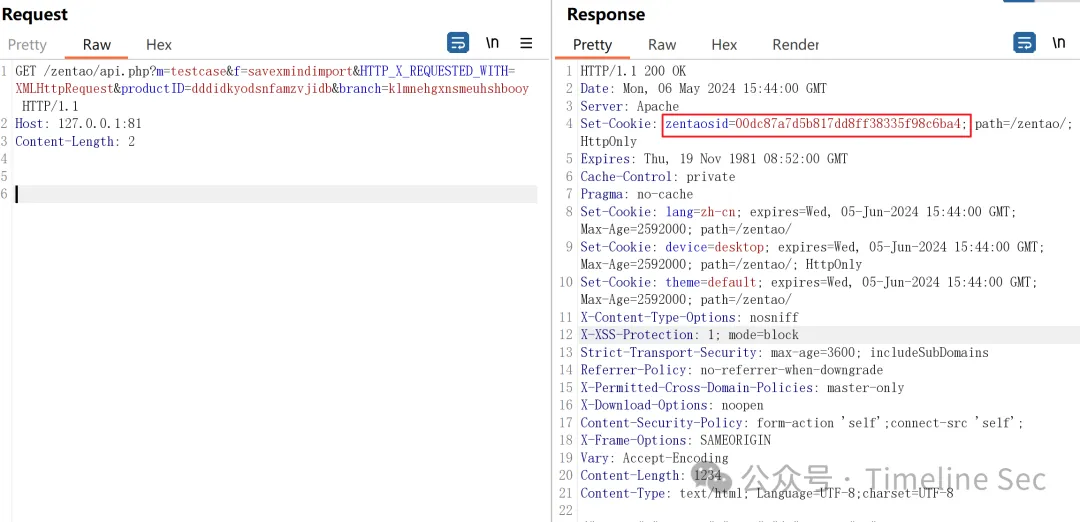Select the Pretty tab in Response
The image size is (1080, 522).
[x=592, y=45]
